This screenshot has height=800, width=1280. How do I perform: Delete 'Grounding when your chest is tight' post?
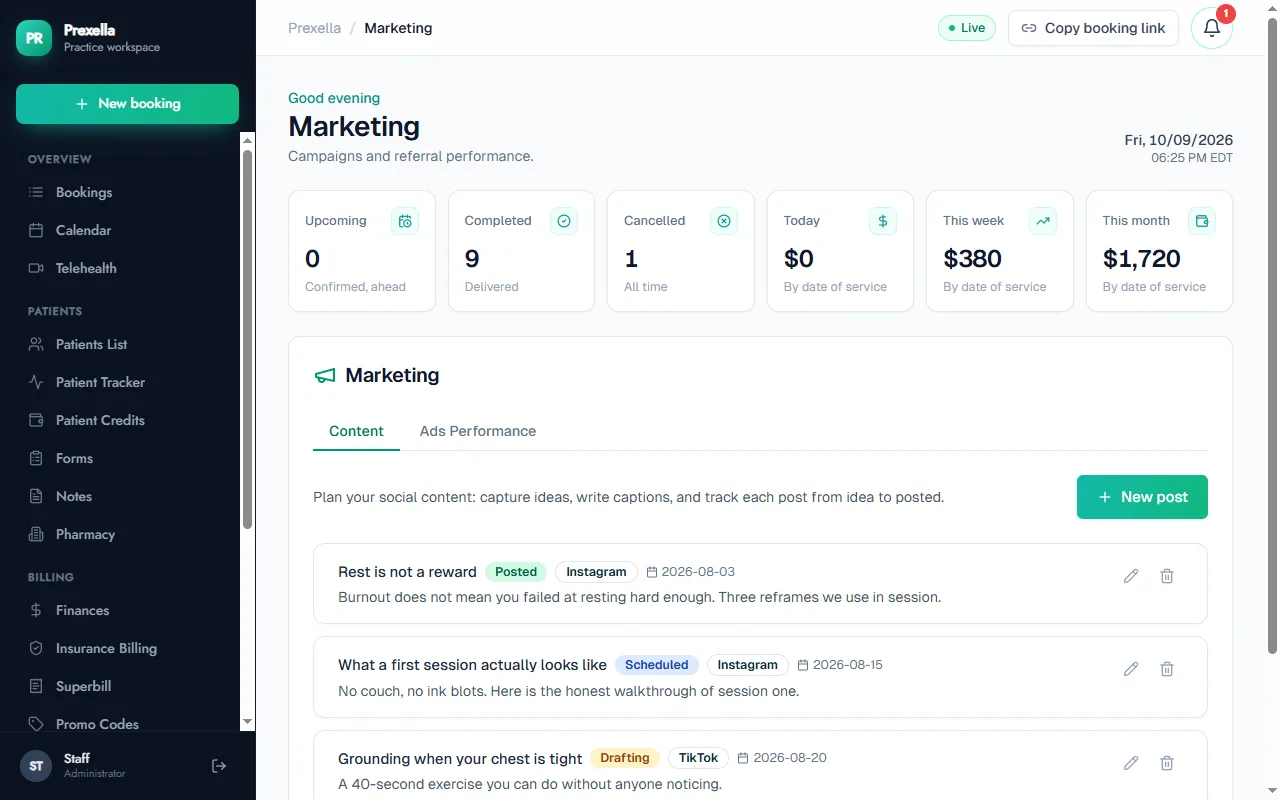pyautogui.click(x=1167, y=763)
